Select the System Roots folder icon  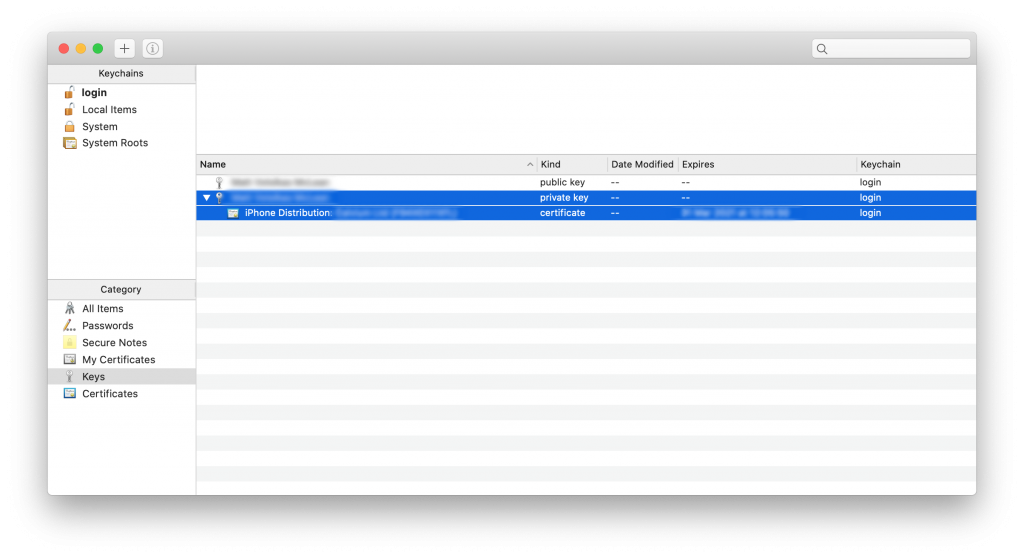coord(69,142)
